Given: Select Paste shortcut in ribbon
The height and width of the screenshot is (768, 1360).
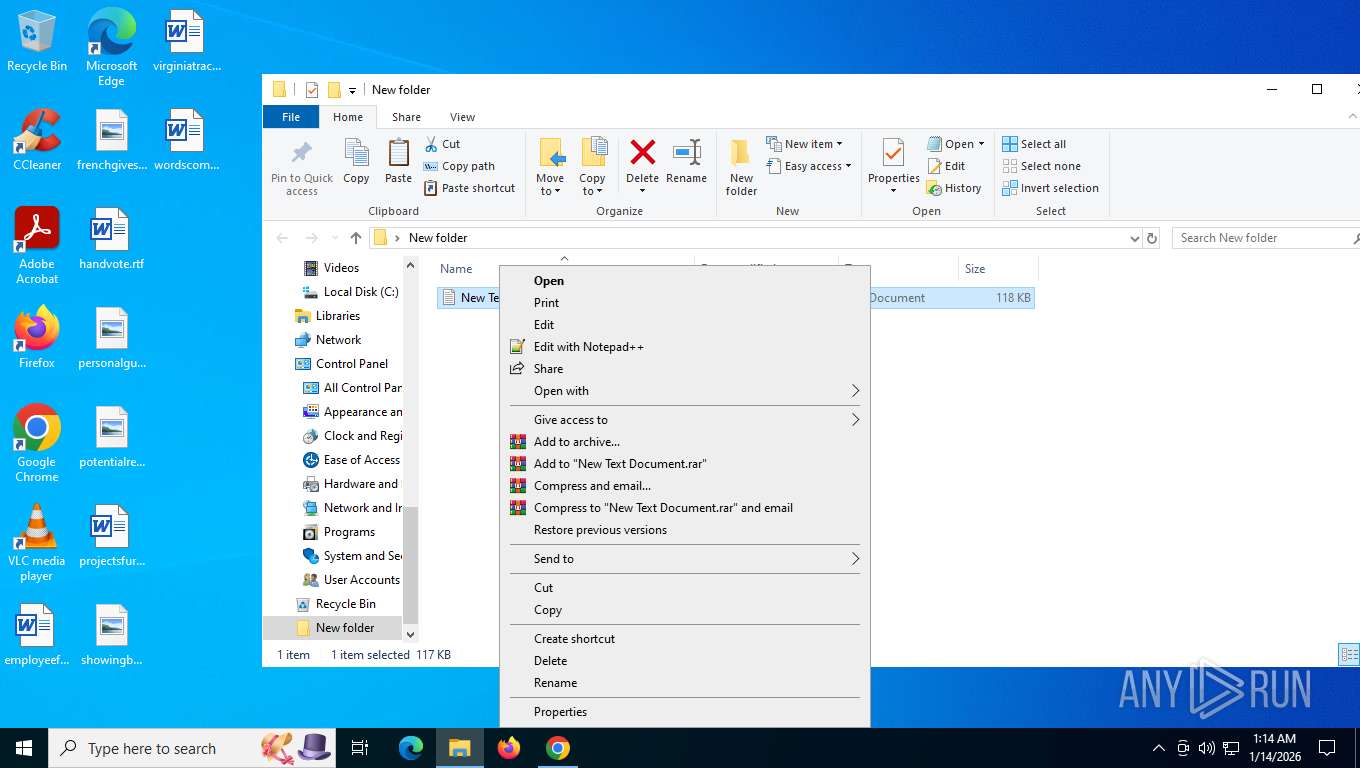Looking at the screenshot, I should pos(469,188).
